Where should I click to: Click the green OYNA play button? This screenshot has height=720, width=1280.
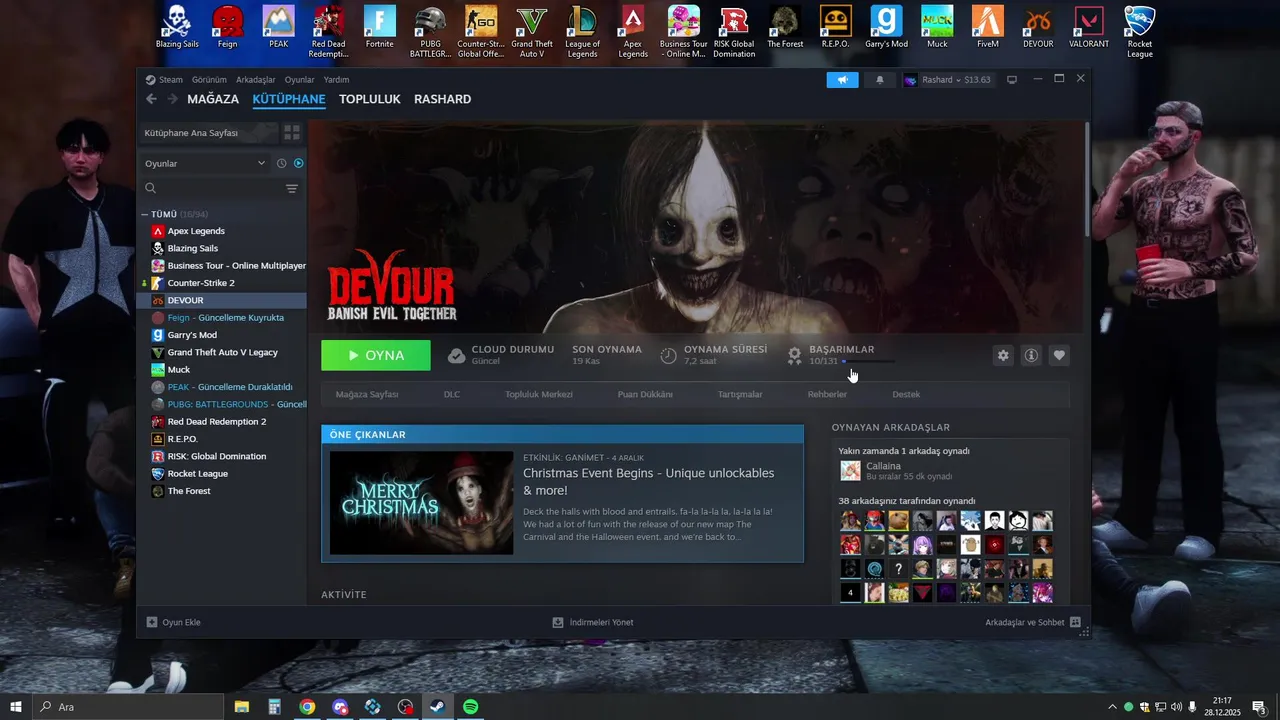376,355
